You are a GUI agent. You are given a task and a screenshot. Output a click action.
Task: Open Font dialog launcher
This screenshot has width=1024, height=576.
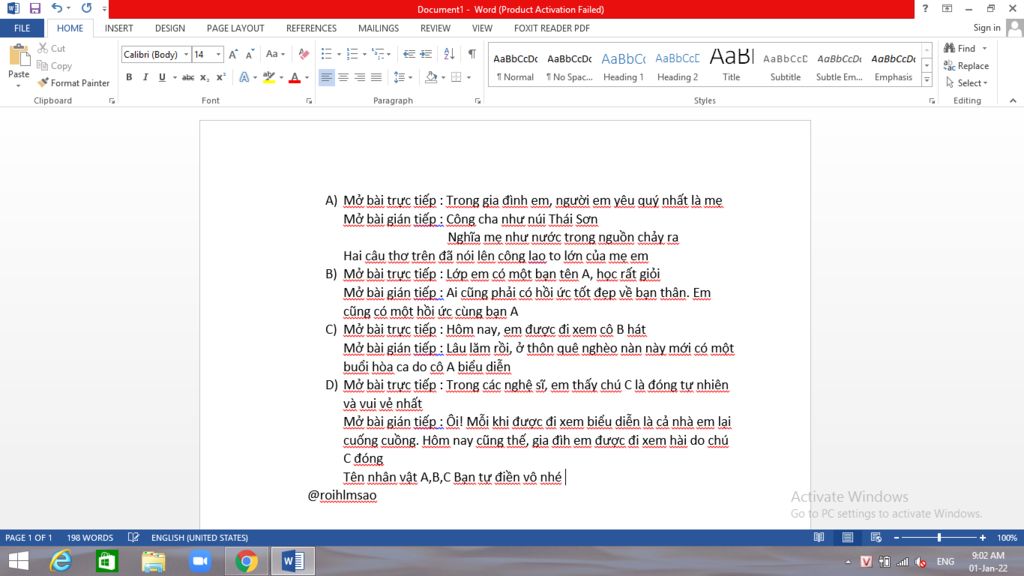(309, 101)
